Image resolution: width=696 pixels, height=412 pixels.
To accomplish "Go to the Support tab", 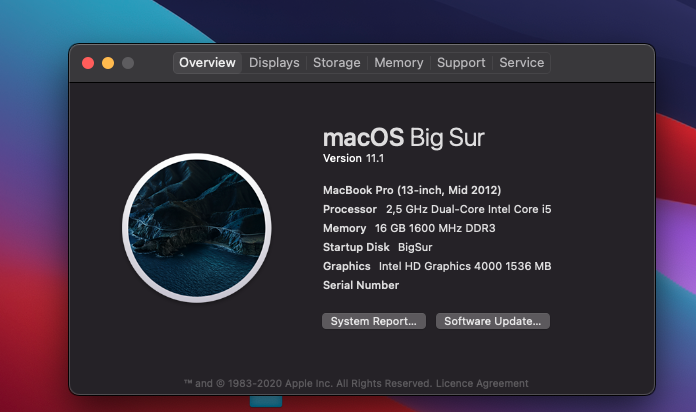I will pos(461,63).
